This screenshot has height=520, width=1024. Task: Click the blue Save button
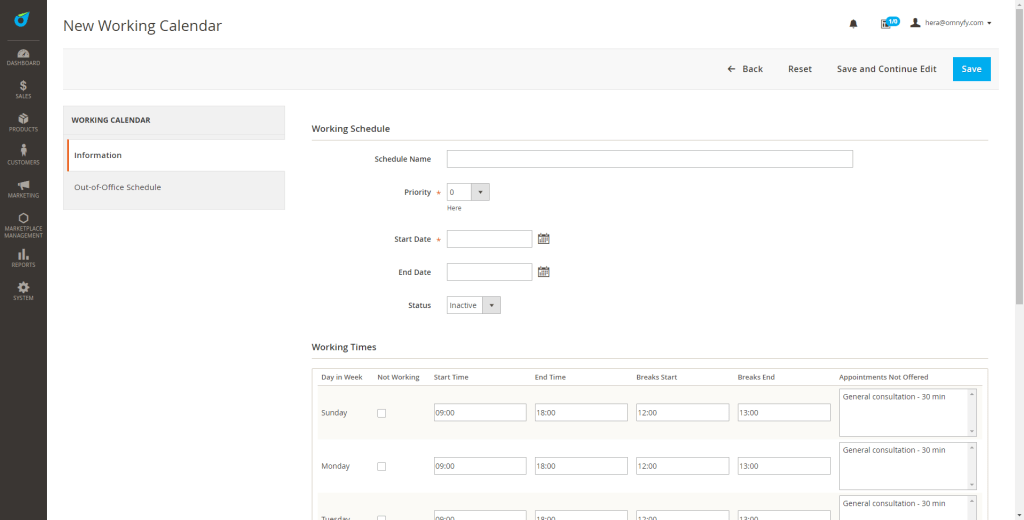(x=971, y=69)
